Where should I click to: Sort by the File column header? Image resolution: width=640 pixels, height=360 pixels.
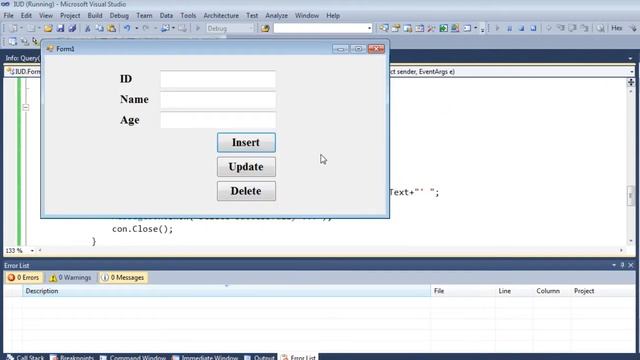tap(463, 291)
